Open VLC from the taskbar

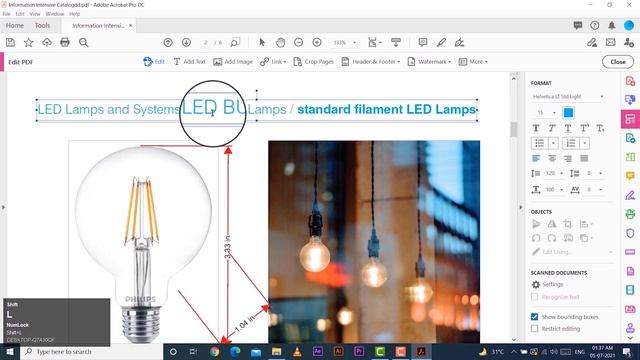(297, 351)
